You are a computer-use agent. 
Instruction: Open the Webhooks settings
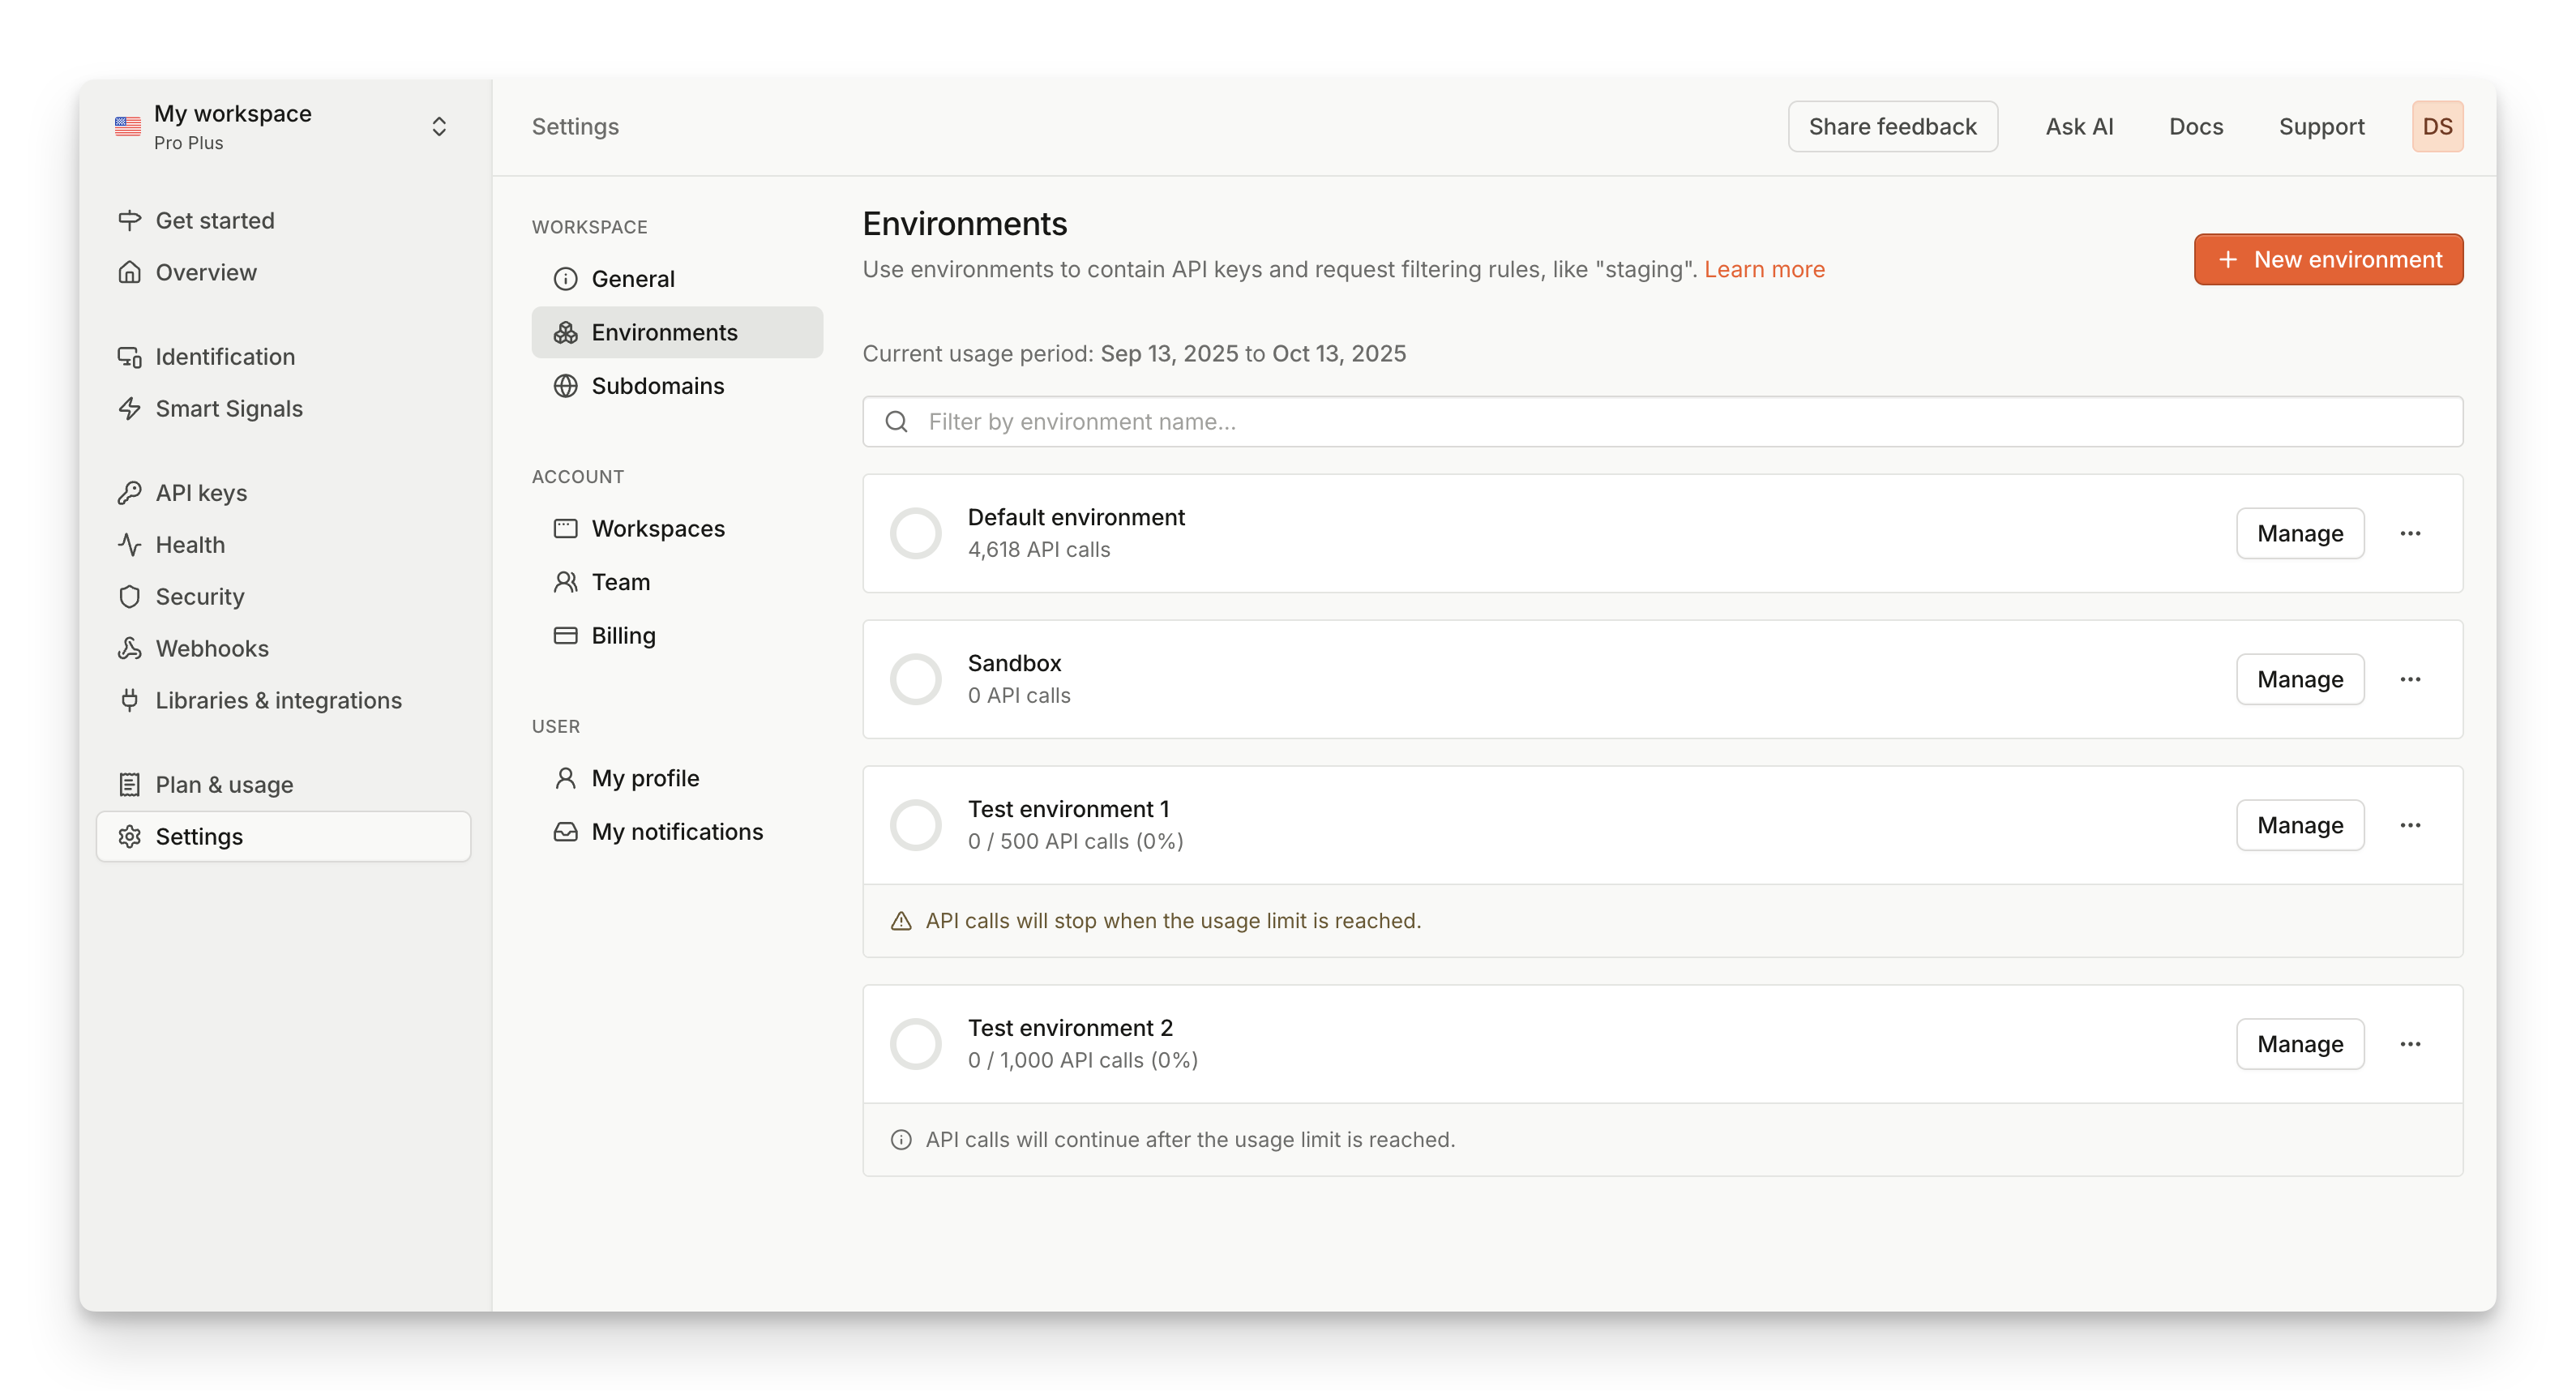[211, 648]
